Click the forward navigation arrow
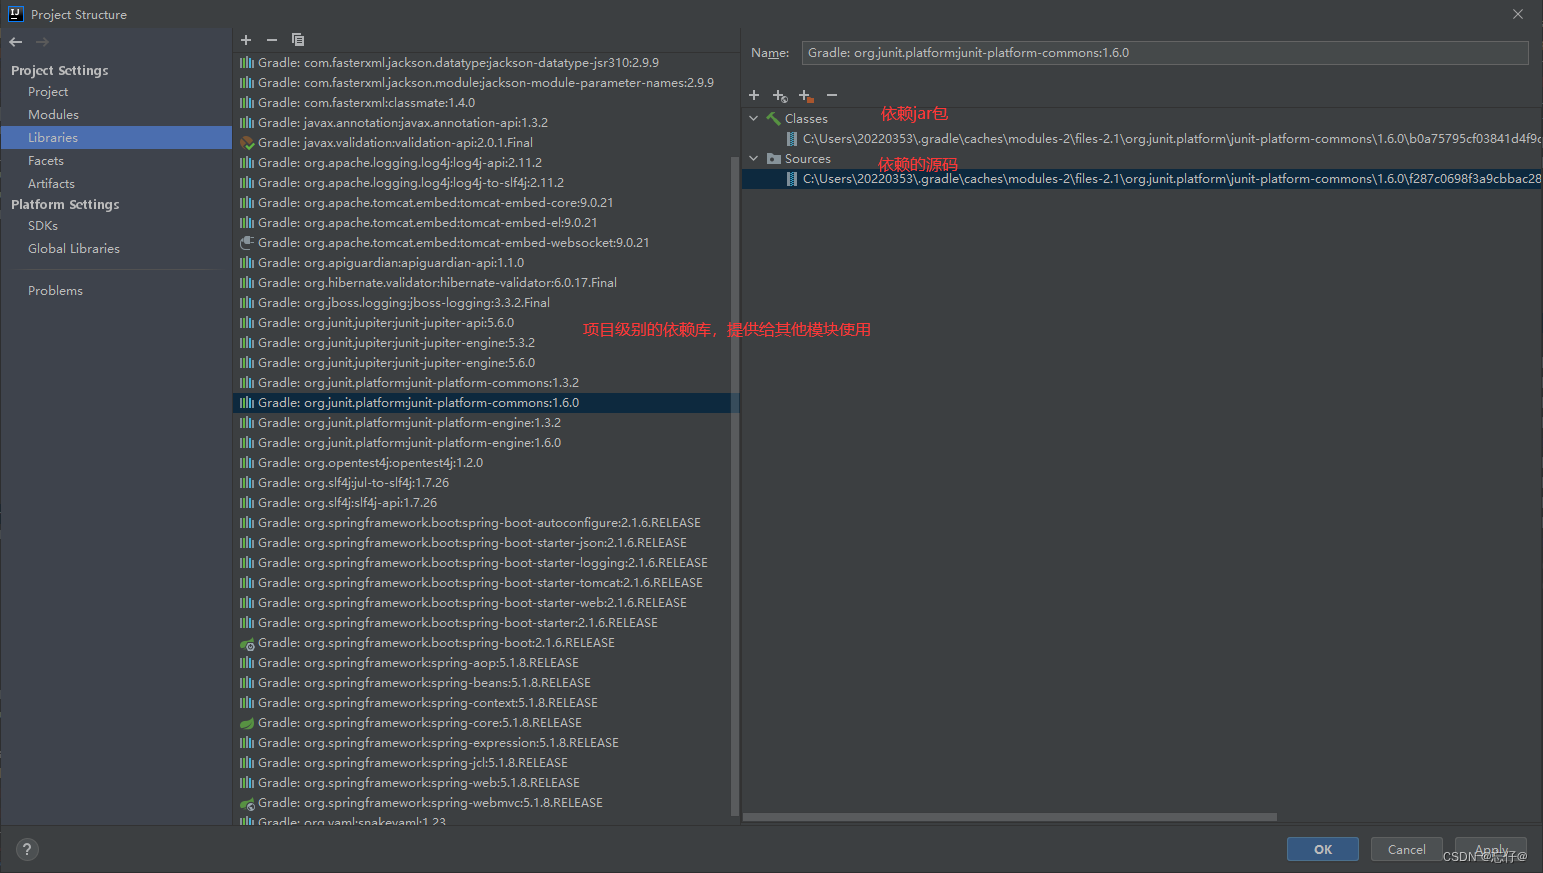The width and height of the screenshot is (1543, 873). [40, 41]
